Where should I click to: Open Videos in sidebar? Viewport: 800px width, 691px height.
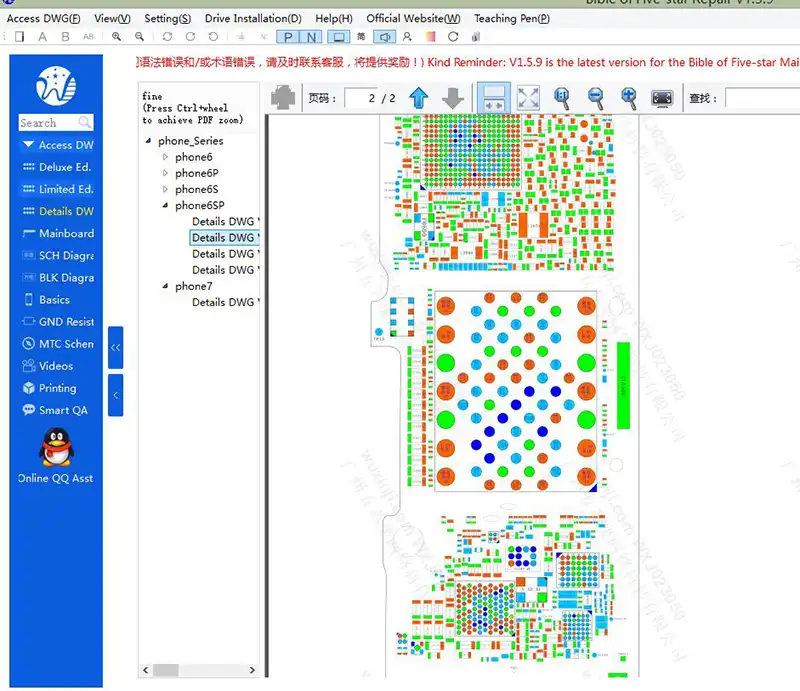(x=48, y=366)
